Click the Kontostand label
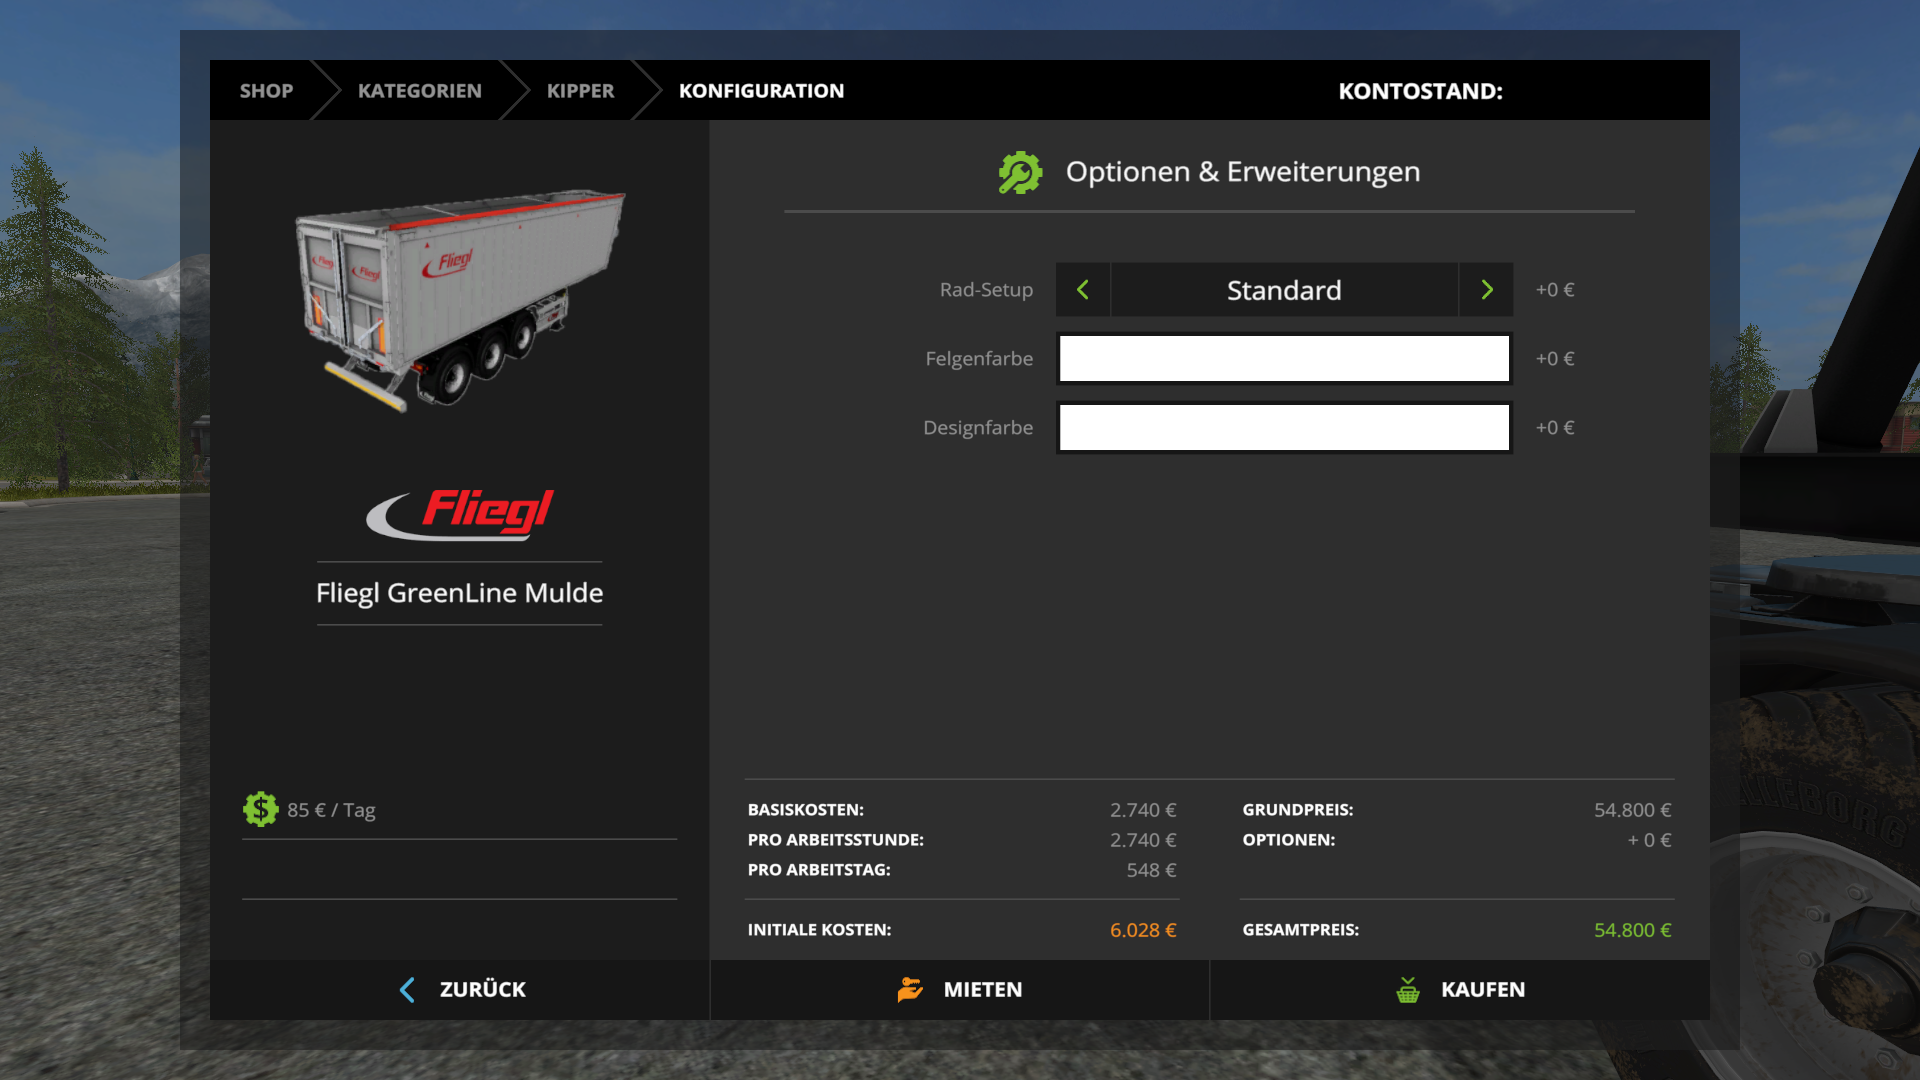Viewport: 1920px width, 1080px height. coord(1421,91)
